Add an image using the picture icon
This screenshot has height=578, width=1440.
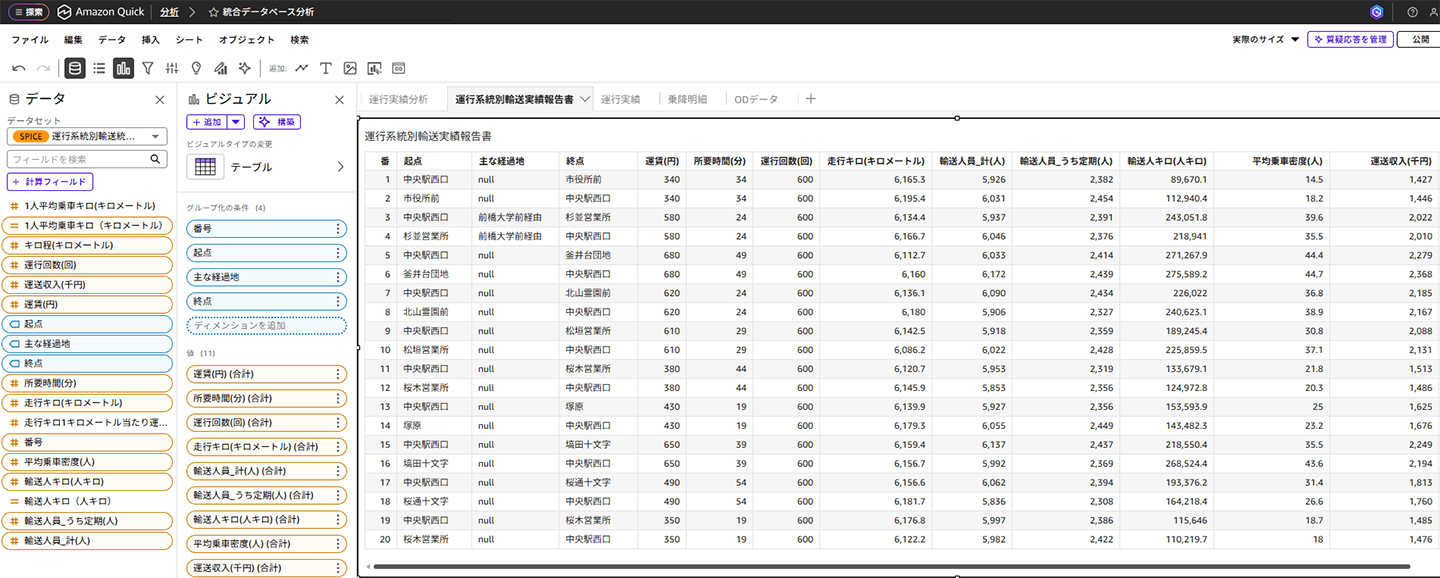[x=350, y=68]
